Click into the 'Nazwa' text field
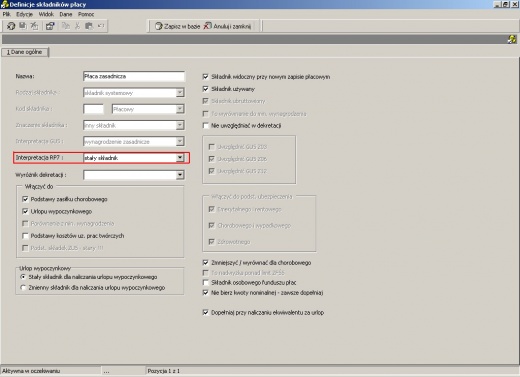520x377 pixels. click(134, 76)
